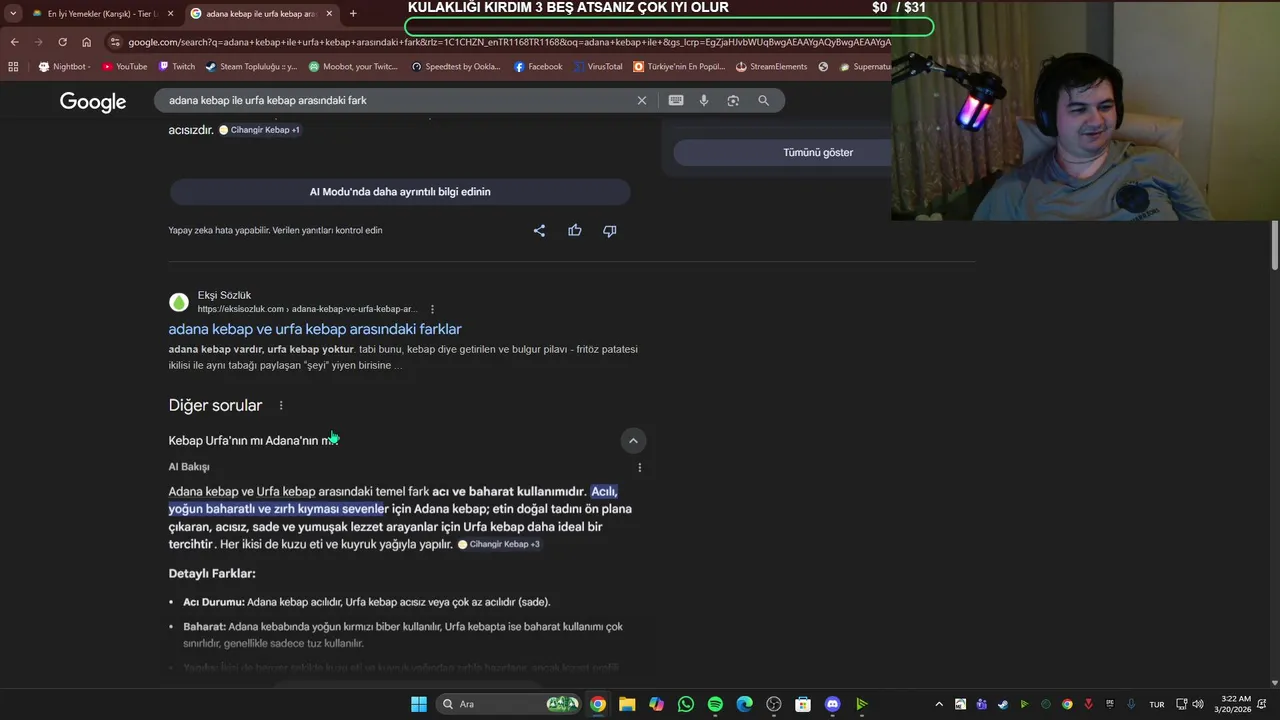The image size is (1280, 720).
Task: Close the En İyi Yemekler tab
Action: click(170, 14)
